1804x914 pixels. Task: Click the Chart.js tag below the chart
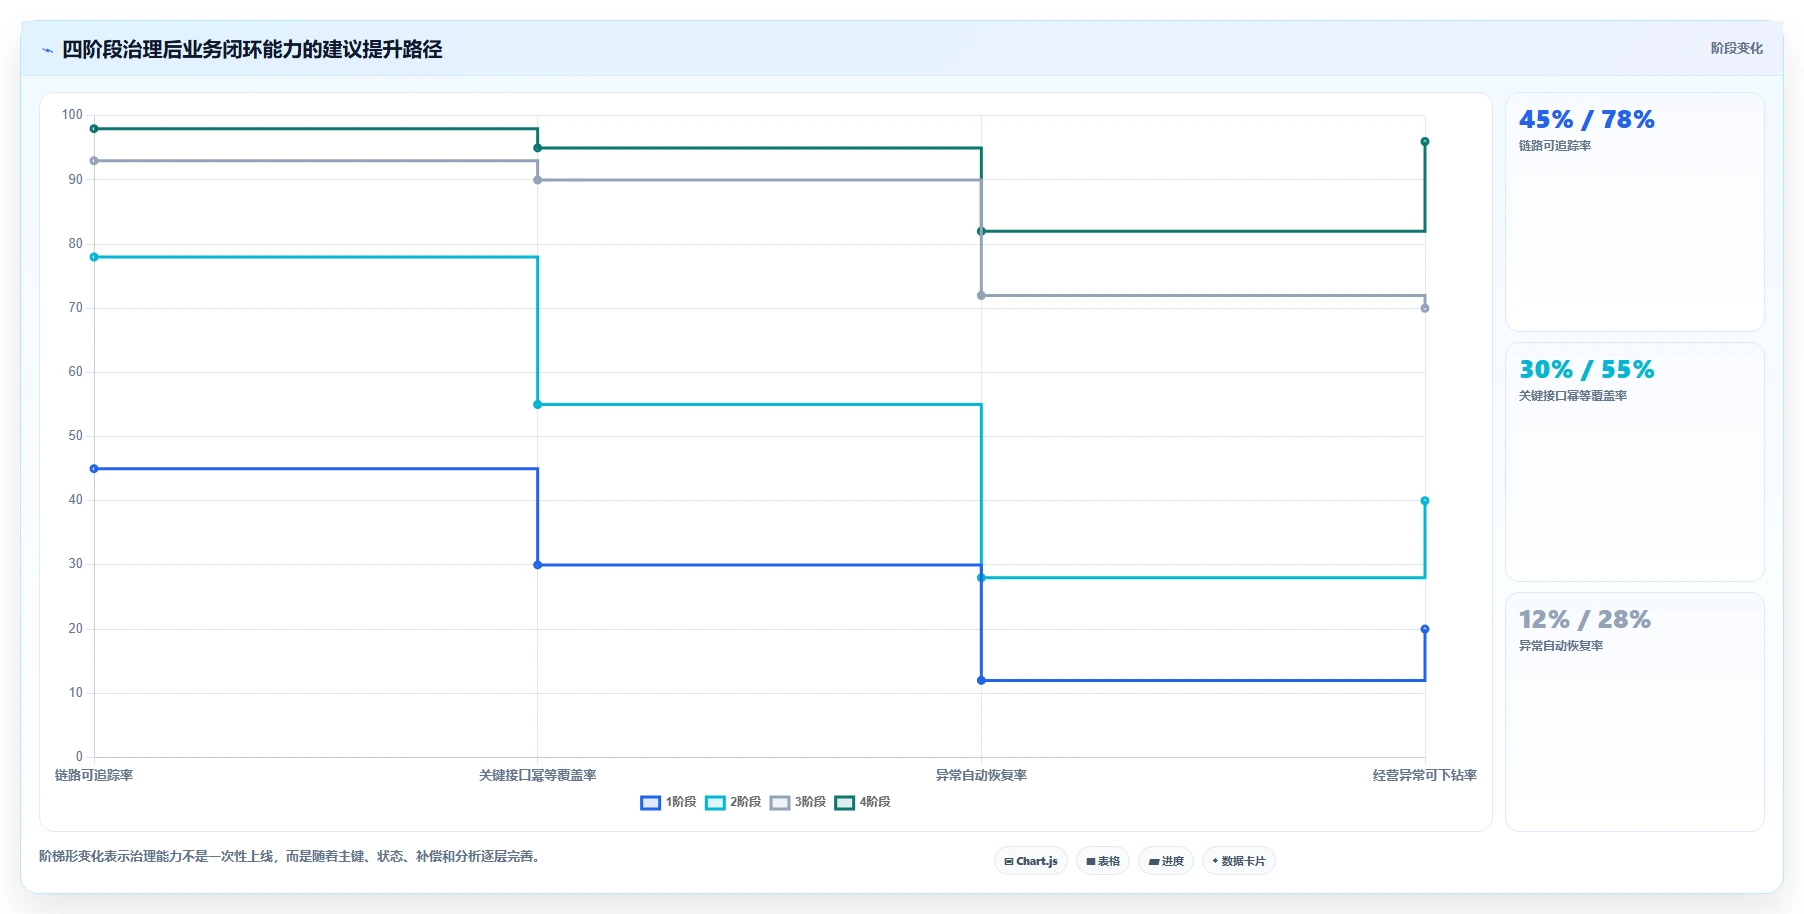tap(1031, 861)
